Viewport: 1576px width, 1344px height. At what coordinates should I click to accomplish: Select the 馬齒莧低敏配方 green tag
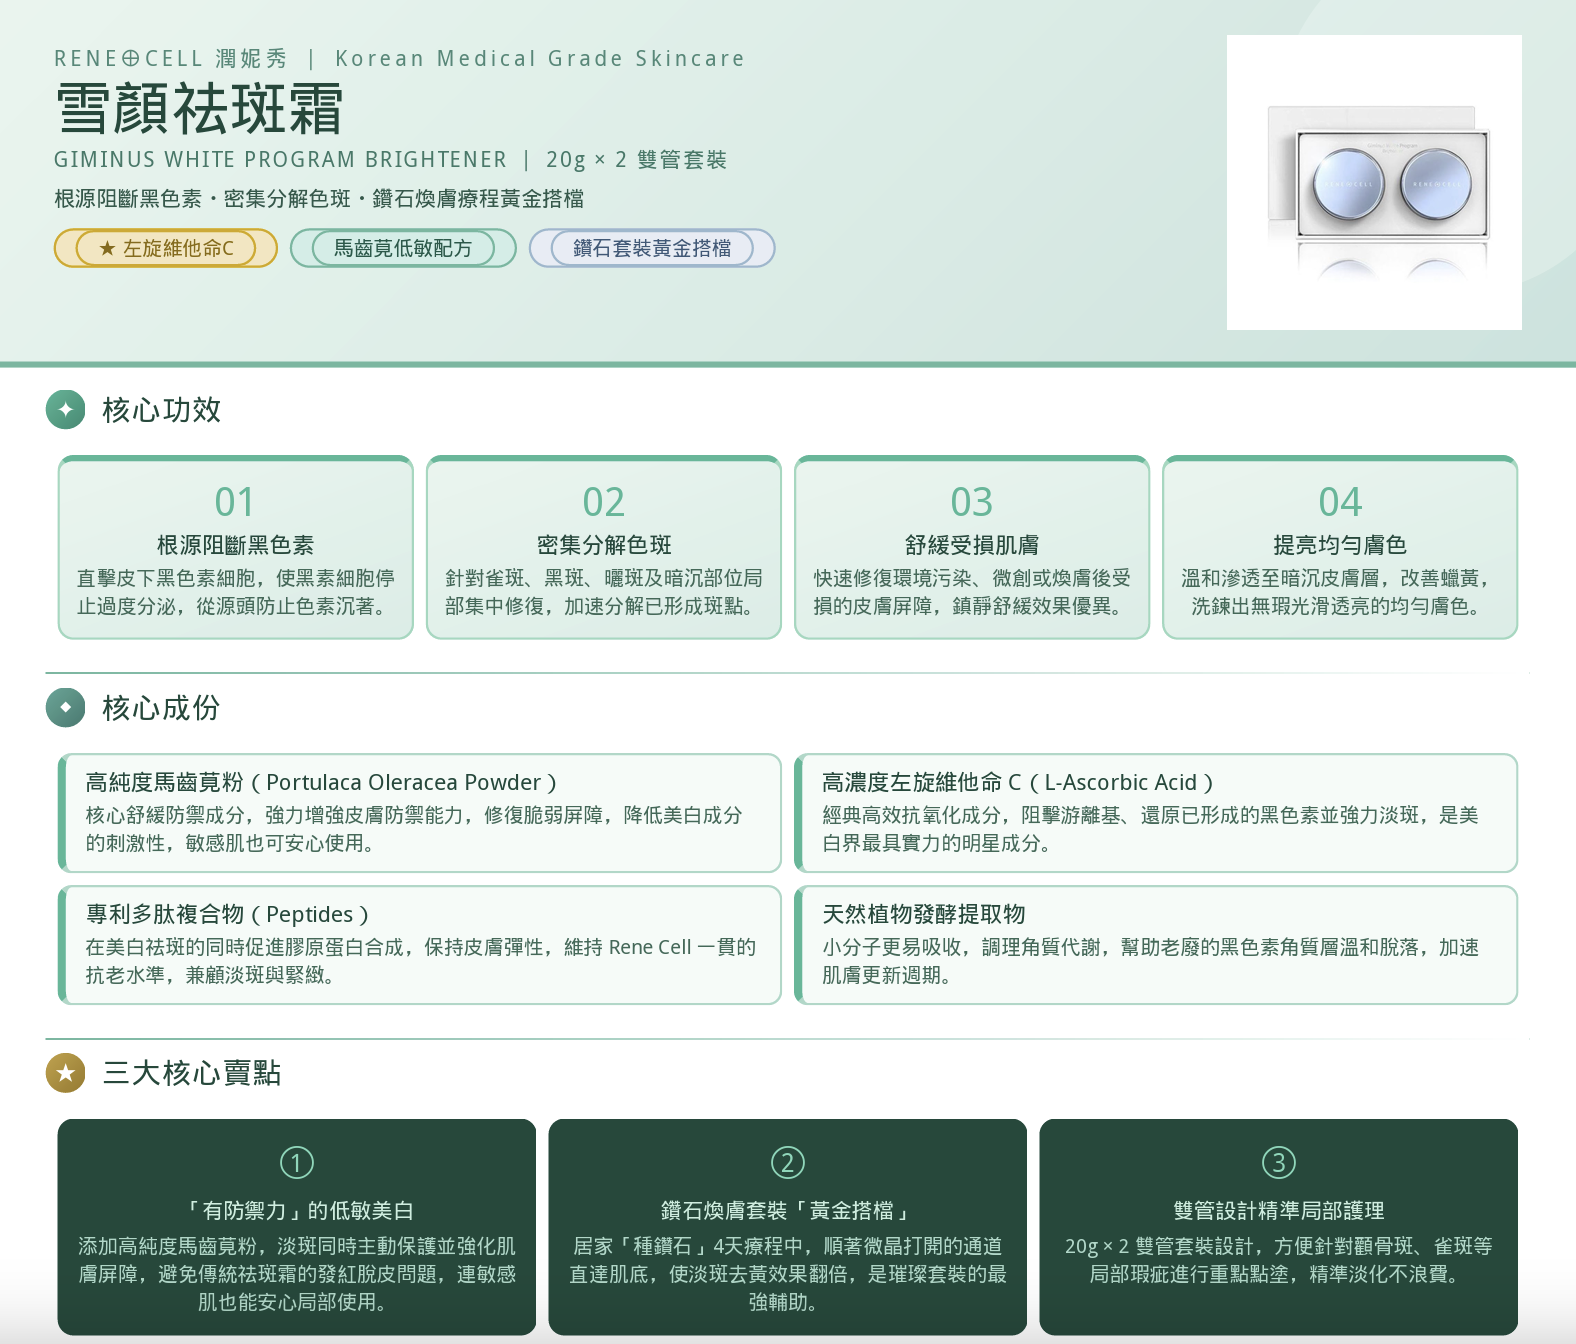coord(403,248)
